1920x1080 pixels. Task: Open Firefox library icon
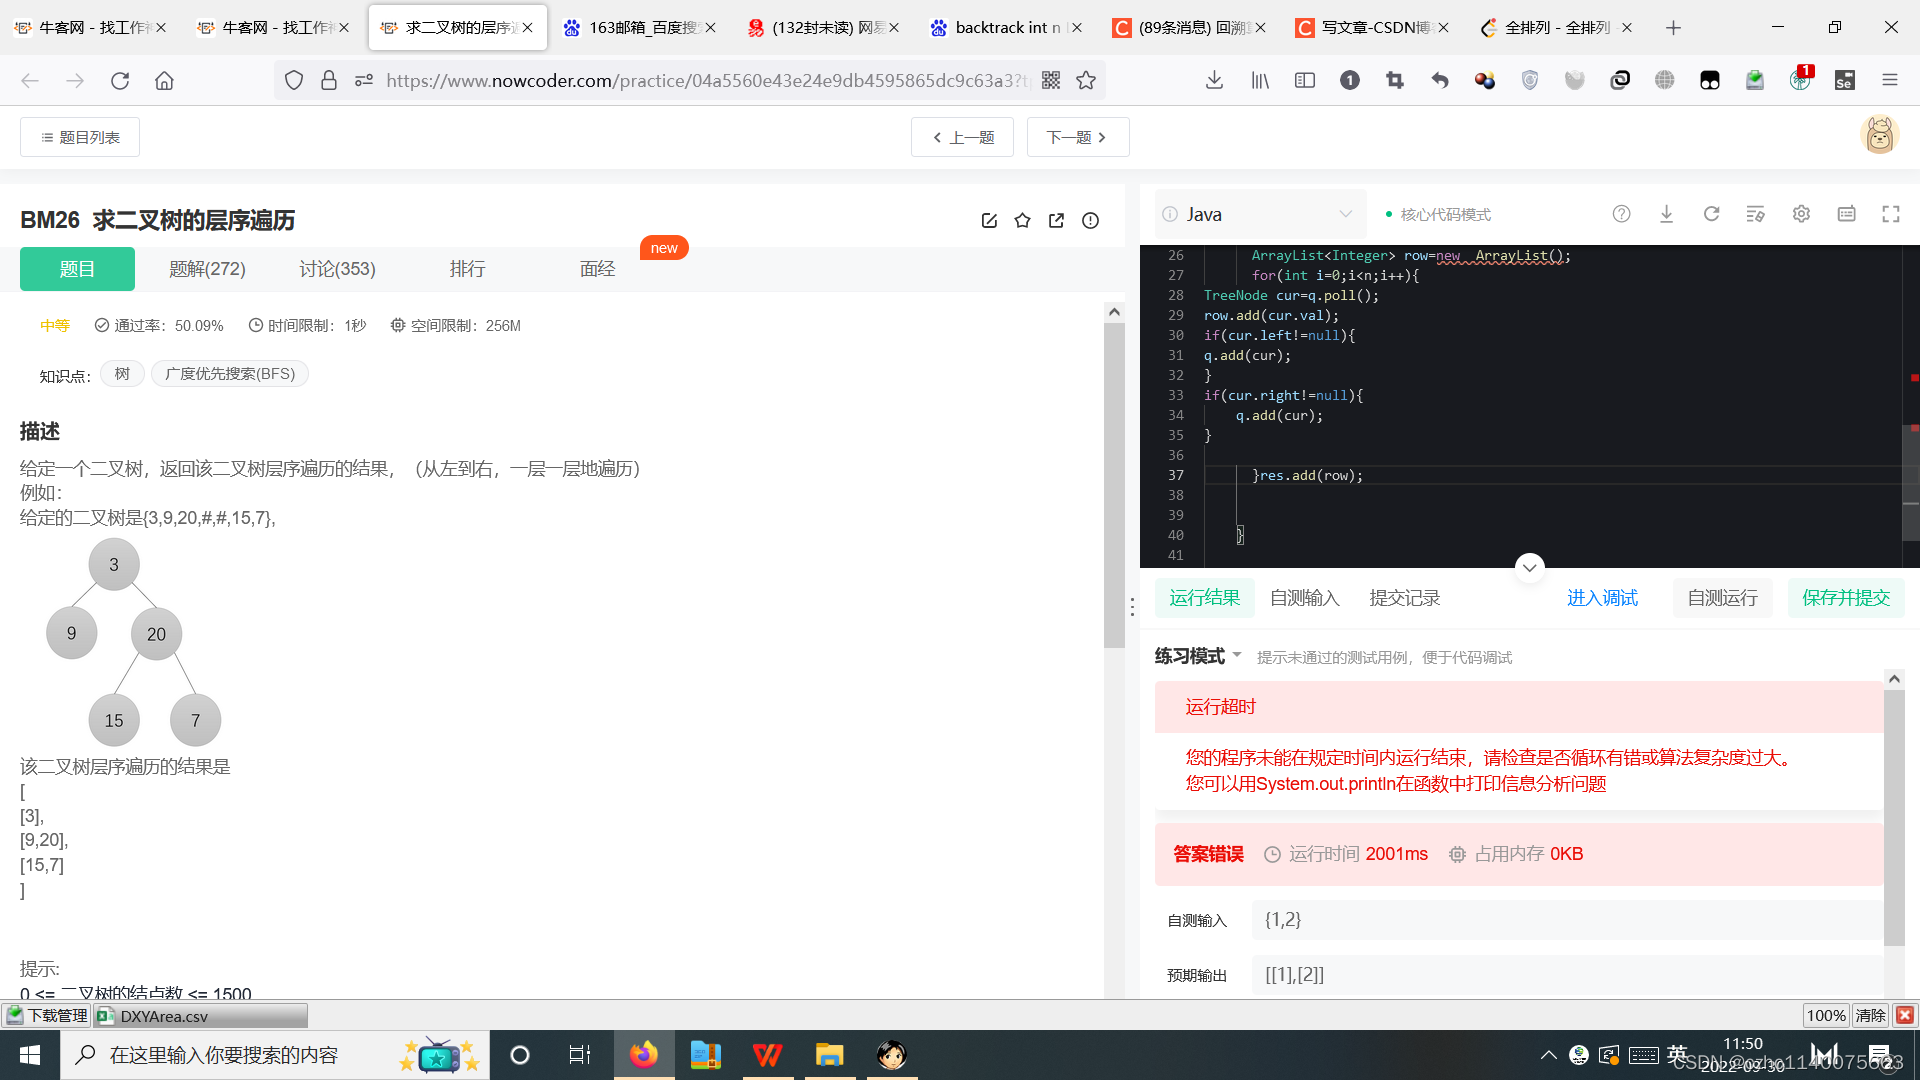tap(1260, 80)
